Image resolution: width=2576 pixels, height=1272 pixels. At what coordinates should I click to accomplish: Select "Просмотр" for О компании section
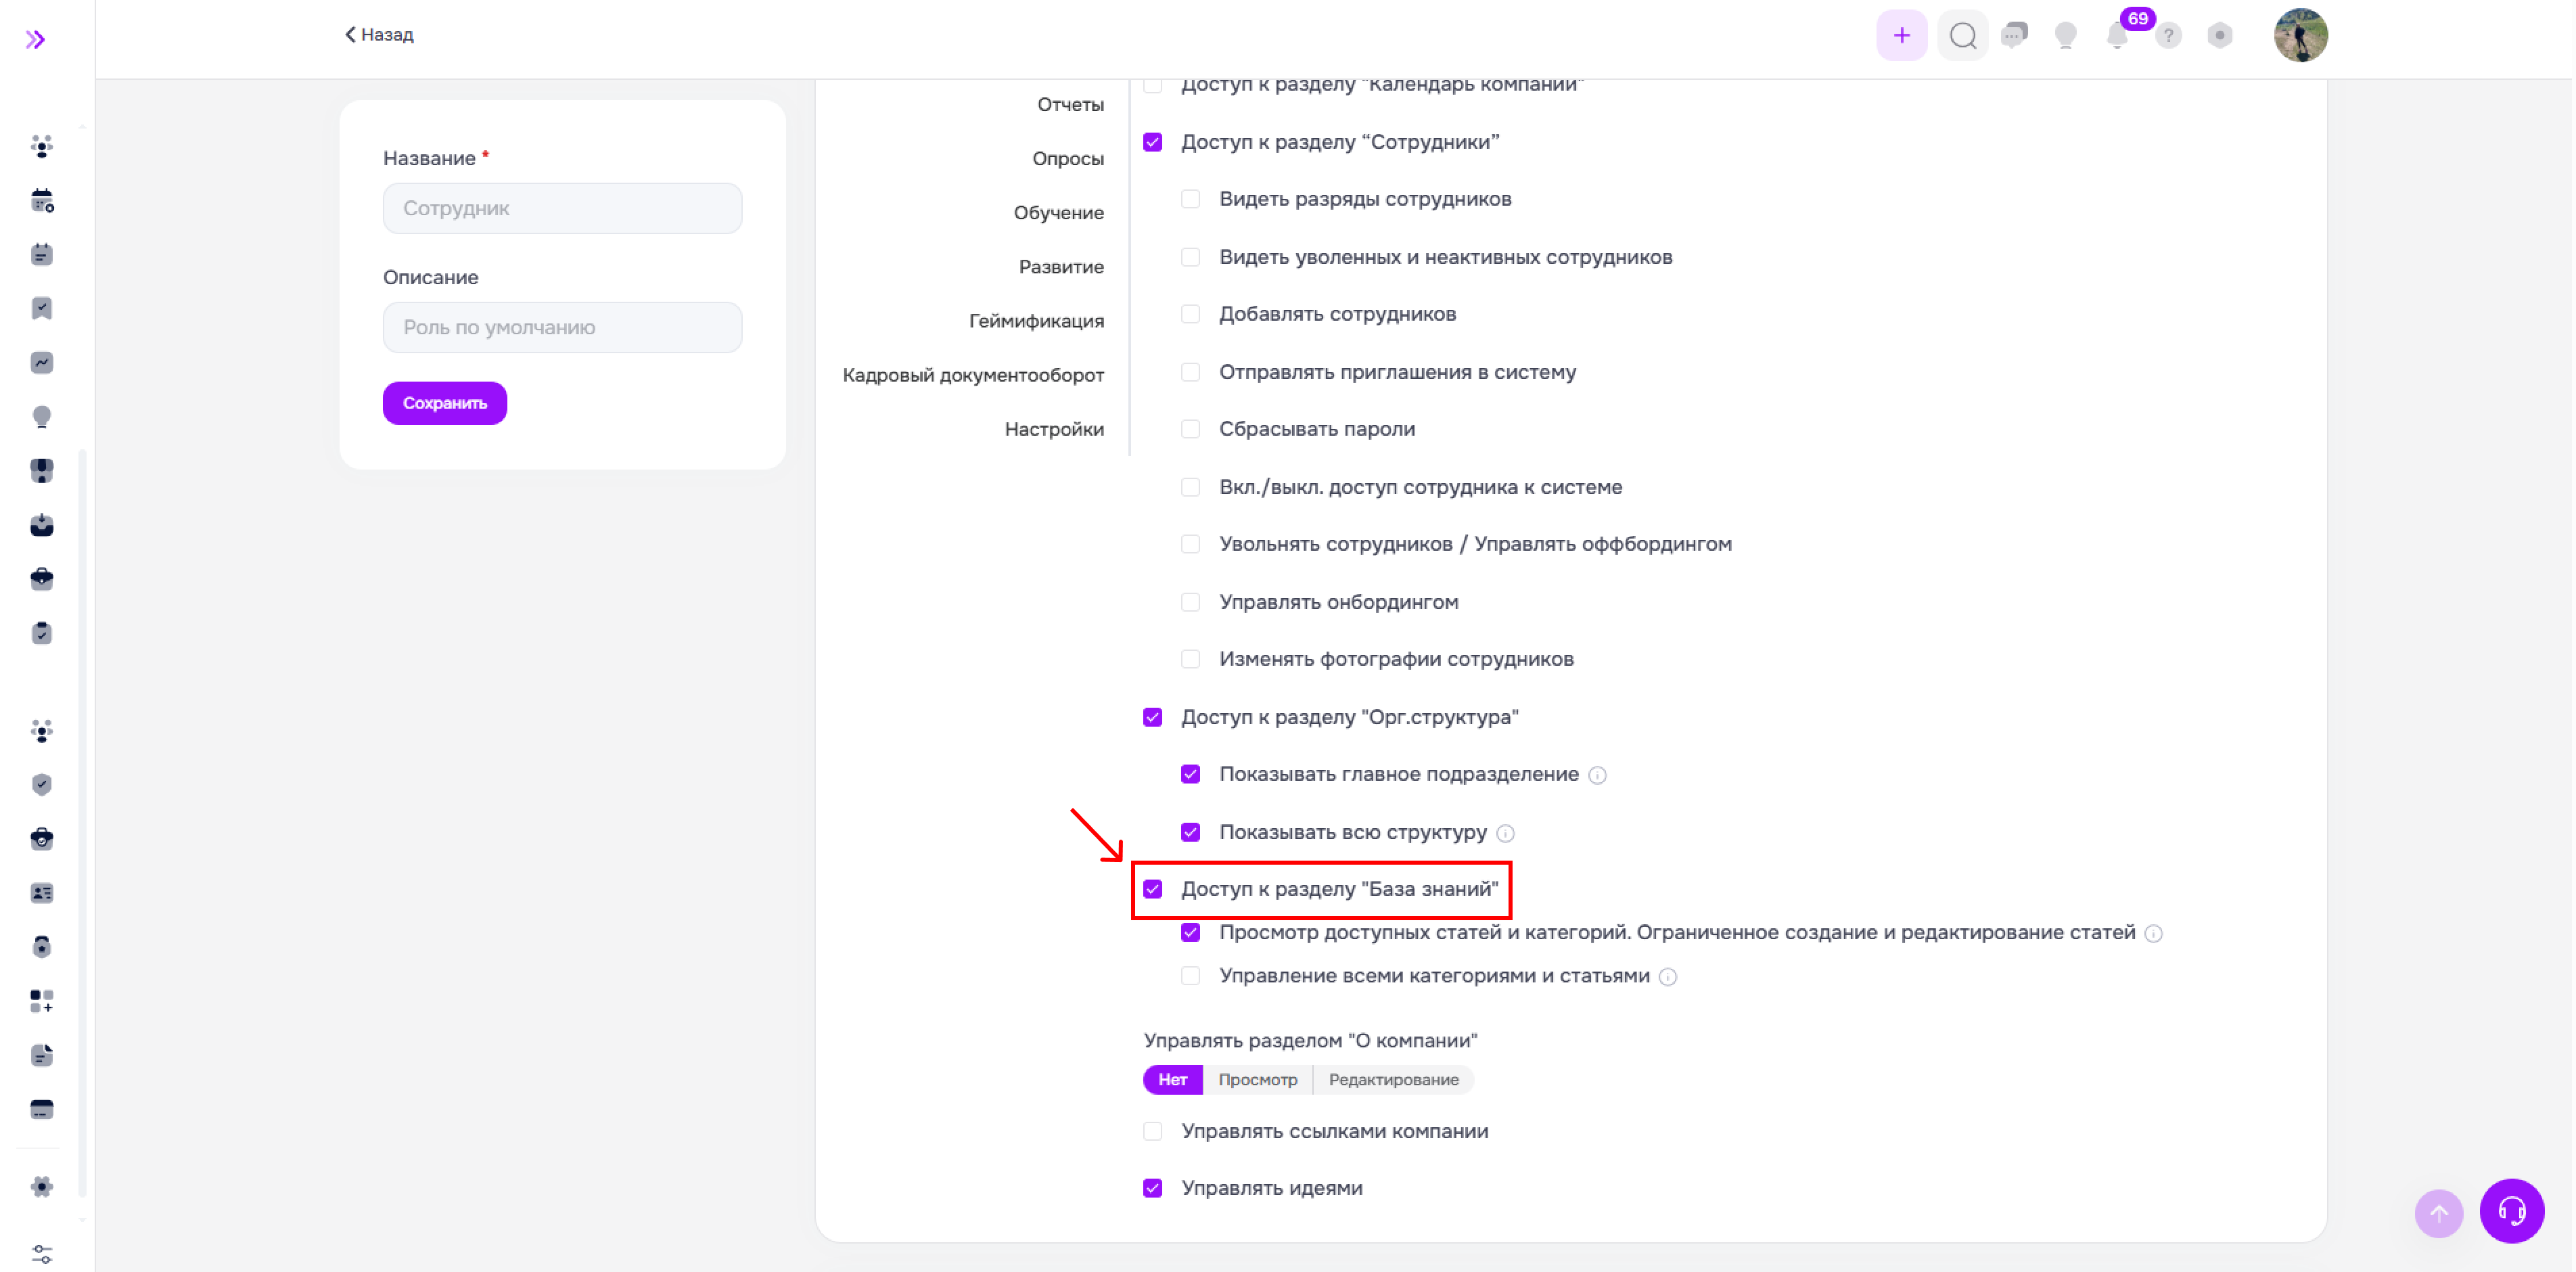coord(1257,1080)
